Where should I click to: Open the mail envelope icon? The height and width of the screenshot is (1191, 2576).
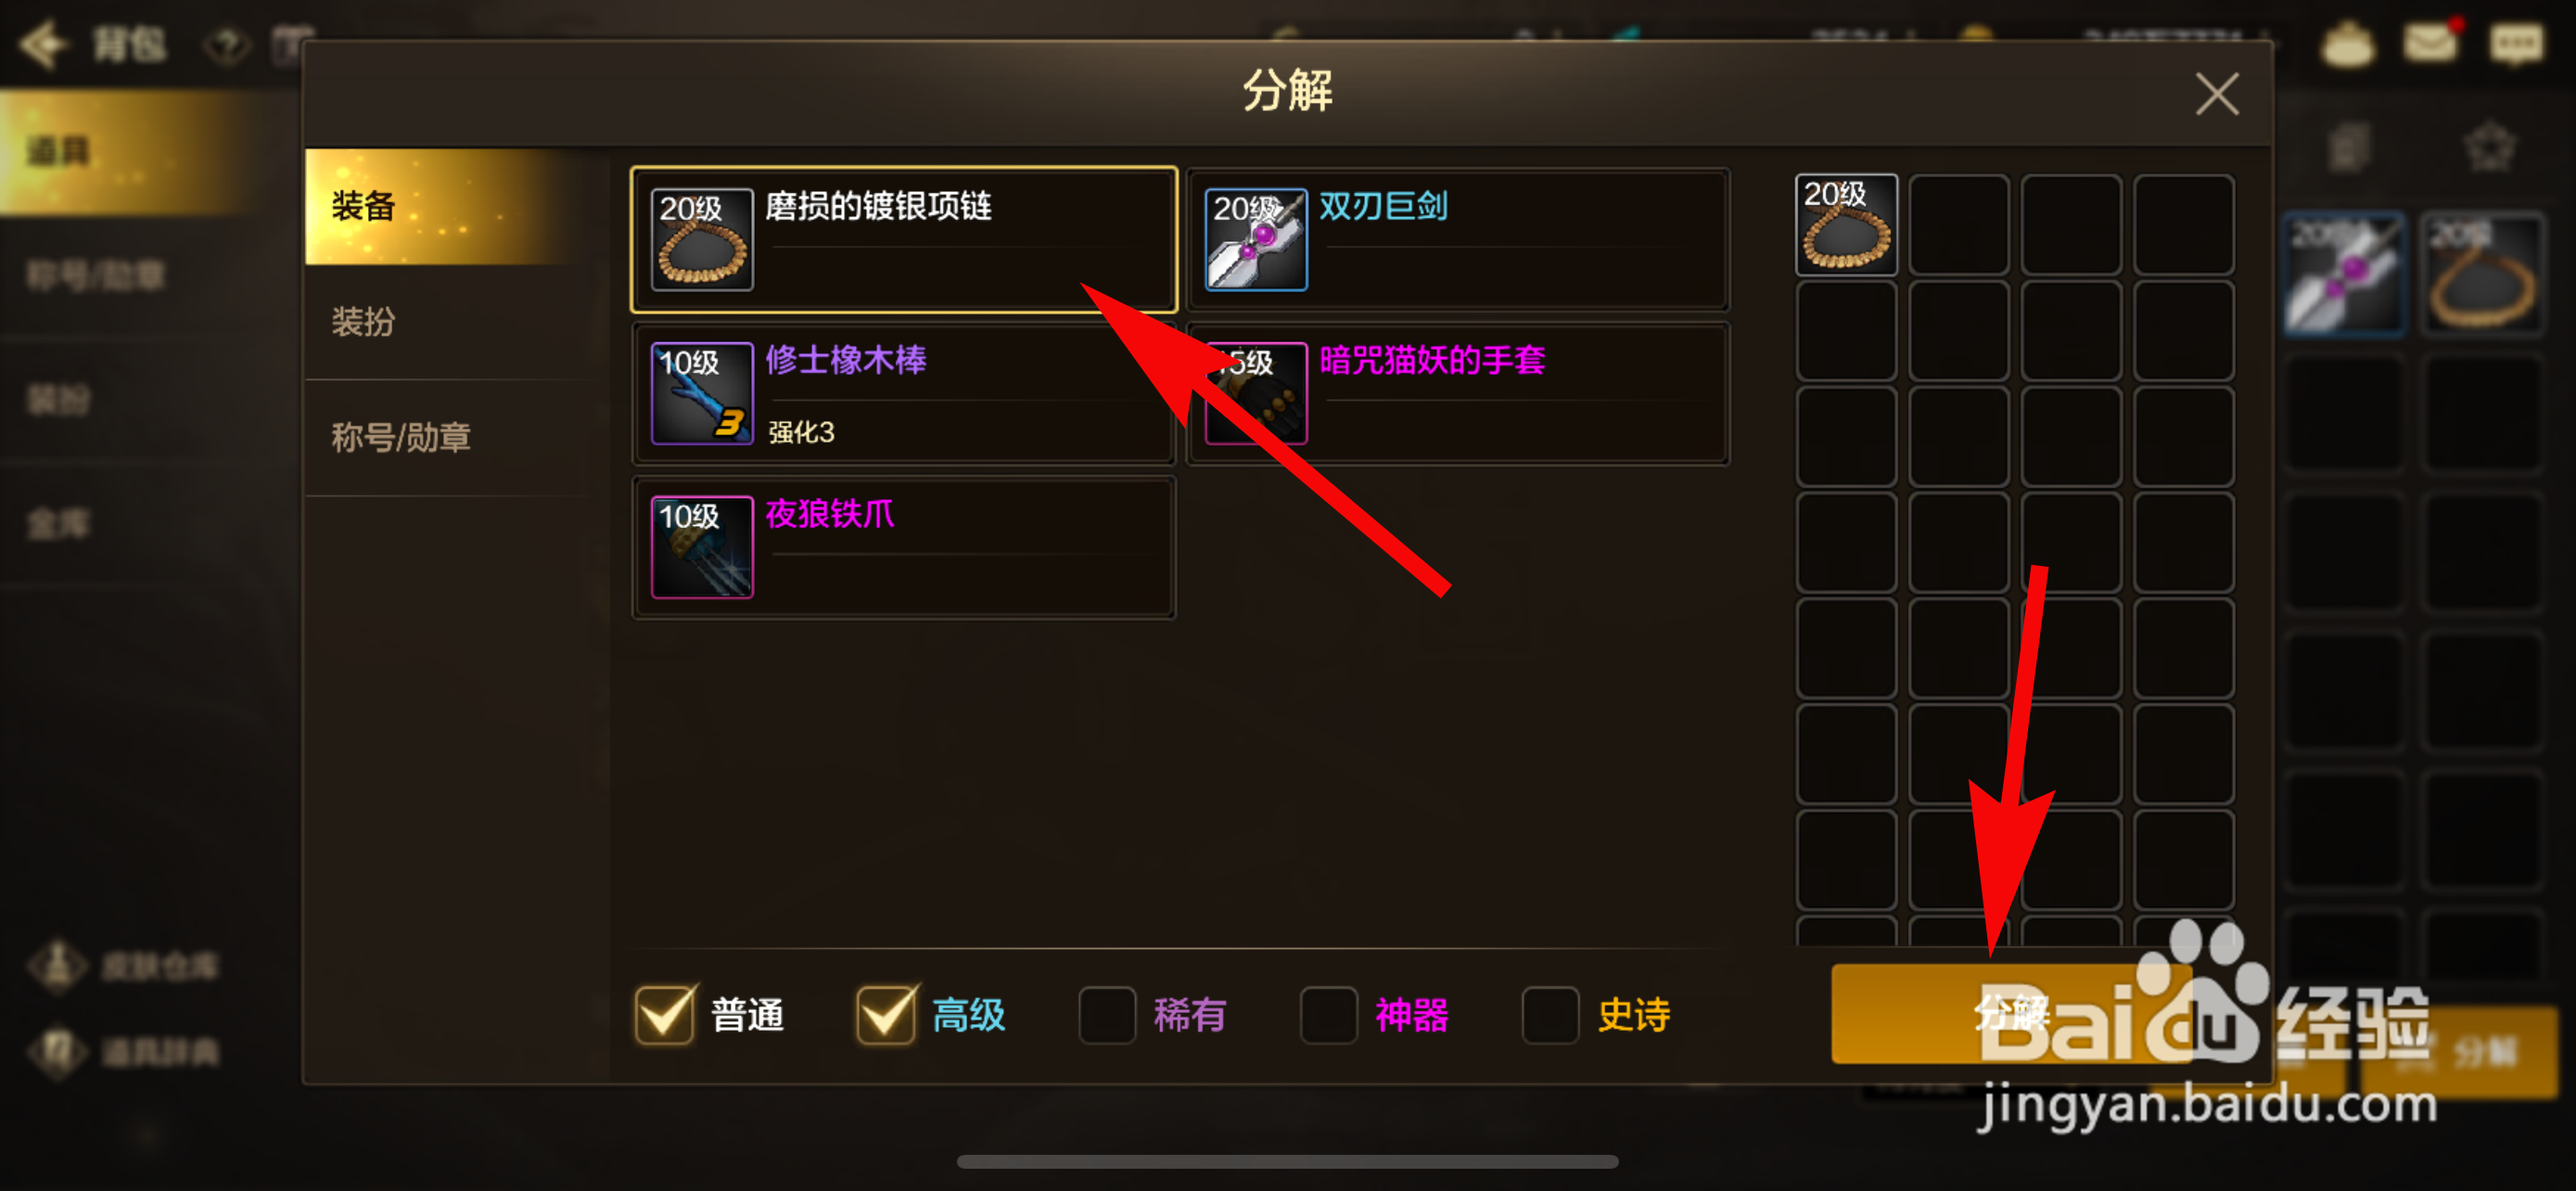coord(2430,43)
